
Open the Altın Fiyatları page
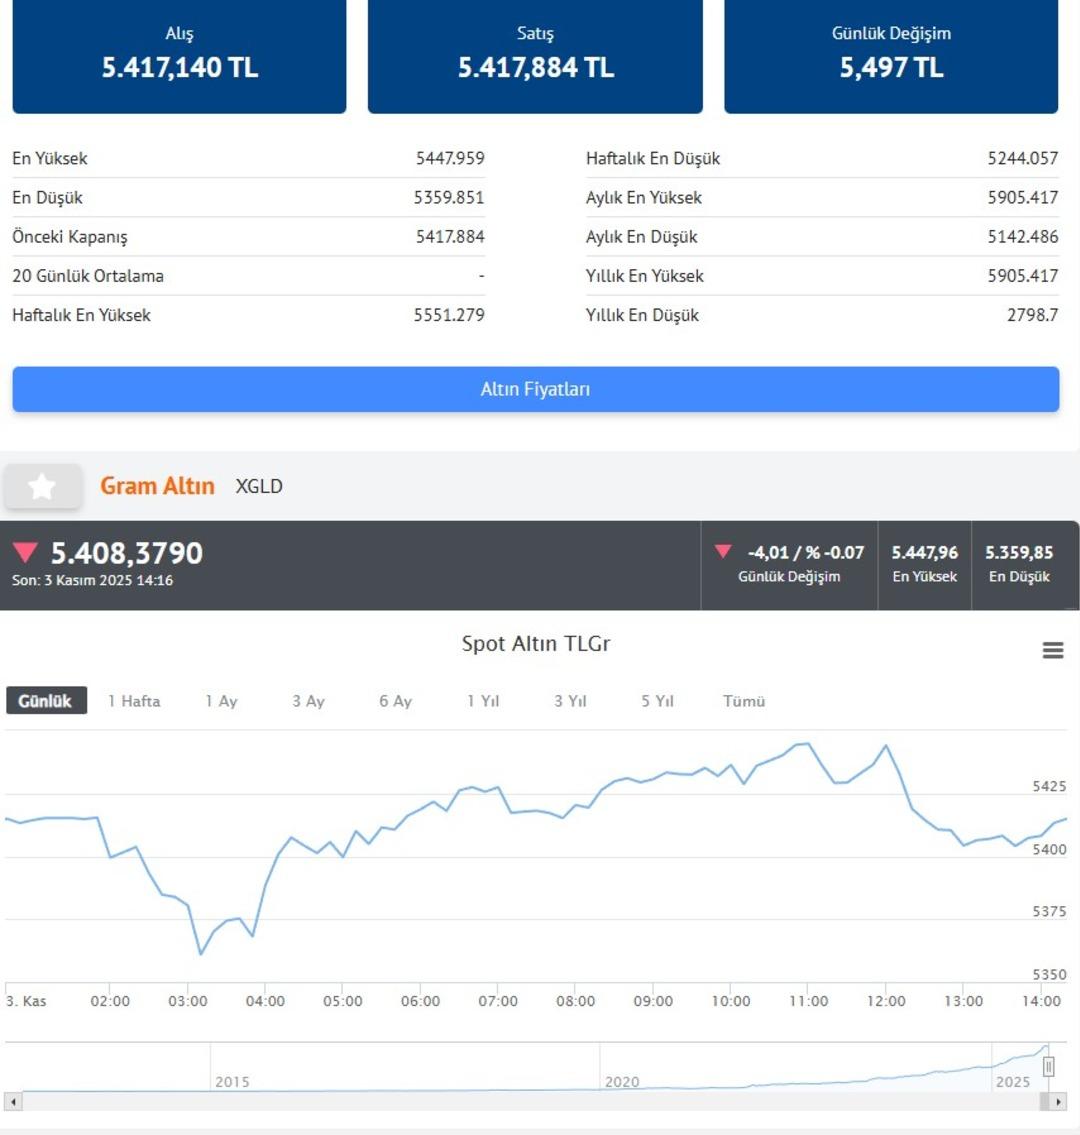point(536,389)
